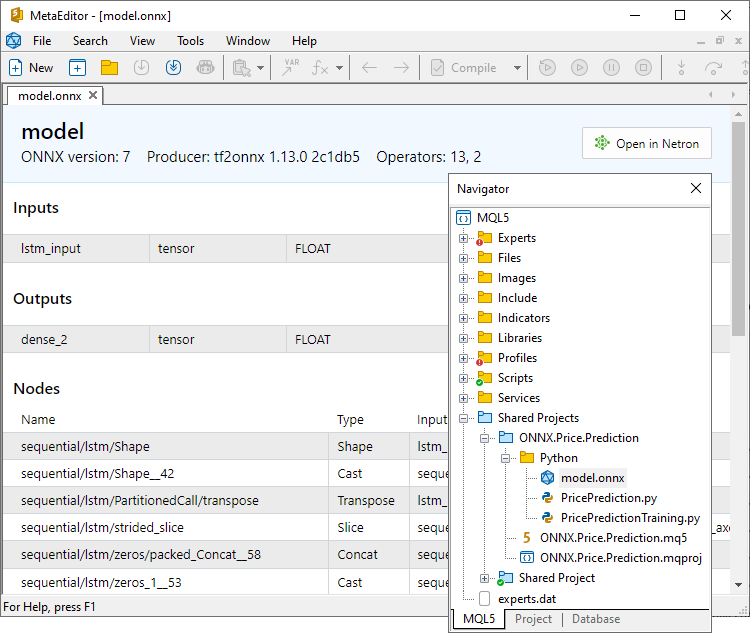
Task: Expand the Shared Project node
Action: point(485,578)
